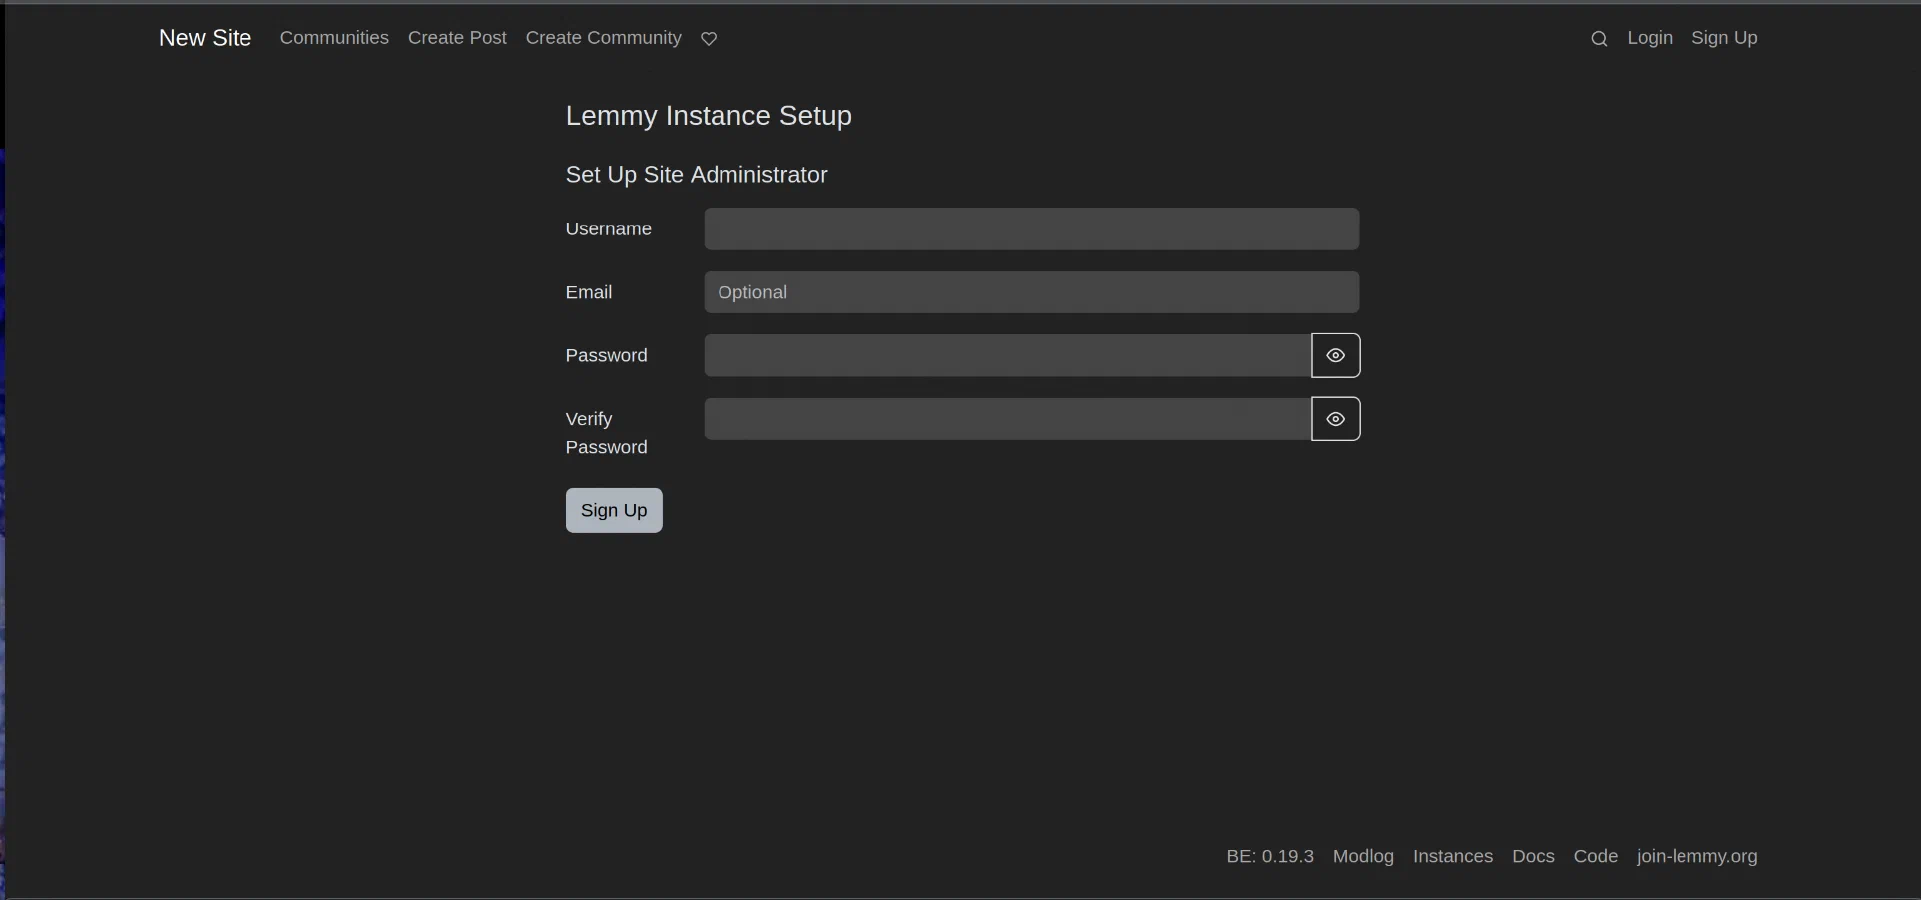
Task: Open the Docs link
Action: [1534, 857]
